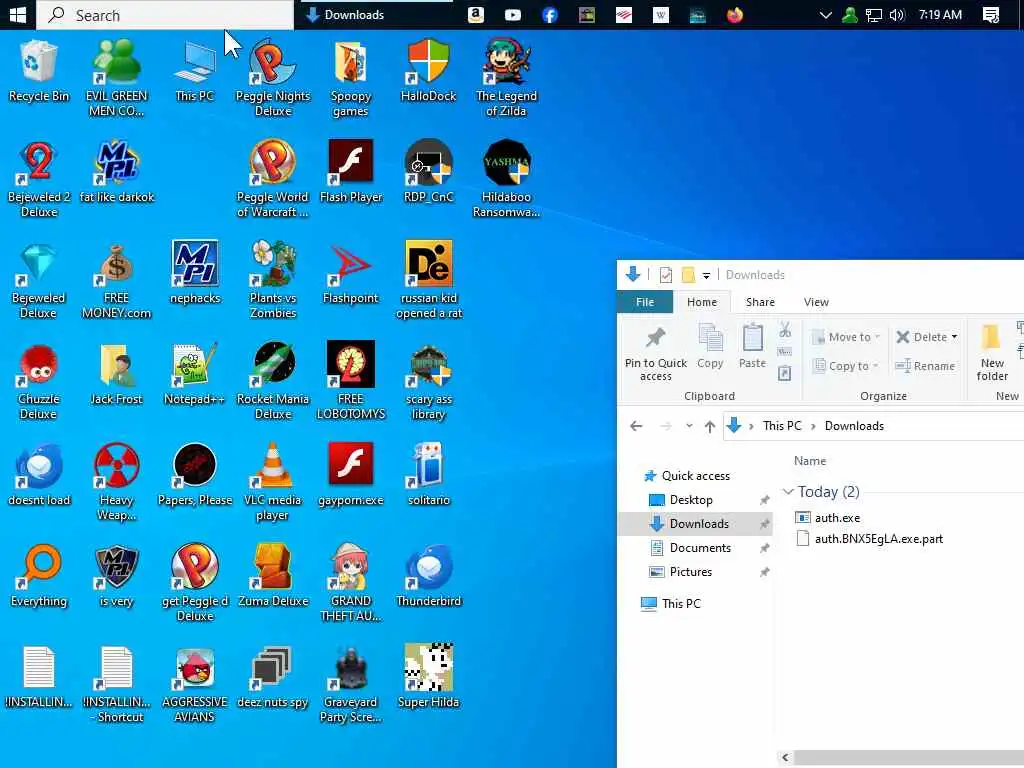
Task: Launch Peggle Nights Deluxe shortcut
Action: pos(273,77)
